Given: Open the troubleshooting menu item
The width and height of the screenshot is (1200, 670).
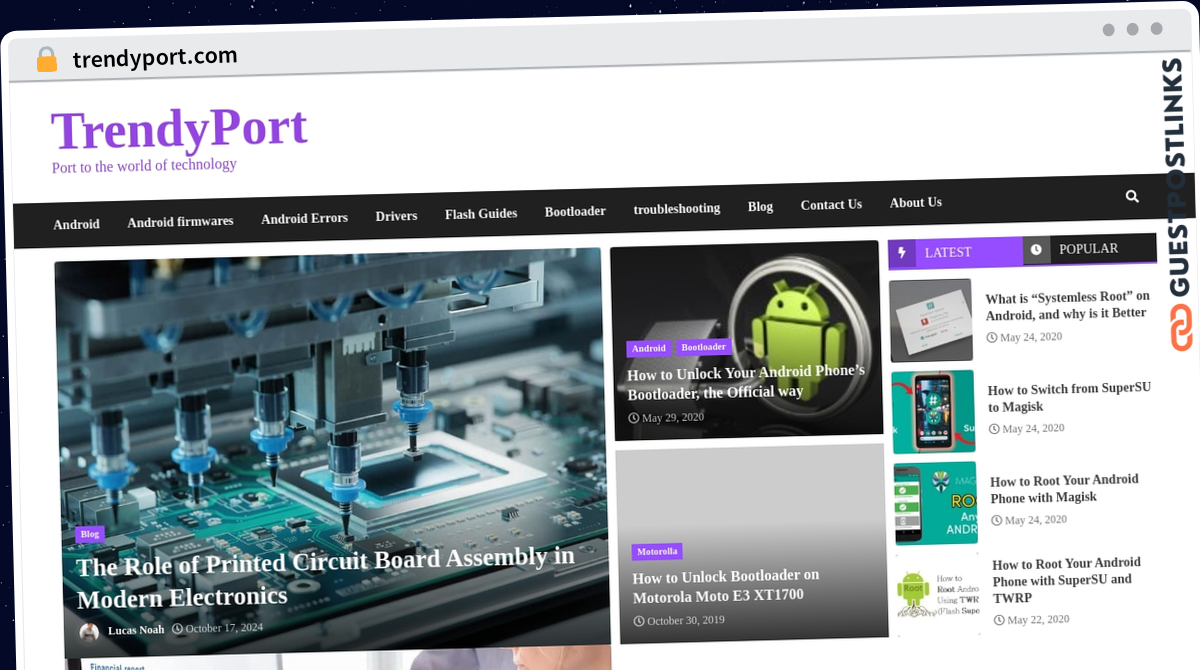Looking at the screenshot, I should [x=676, y=209].
